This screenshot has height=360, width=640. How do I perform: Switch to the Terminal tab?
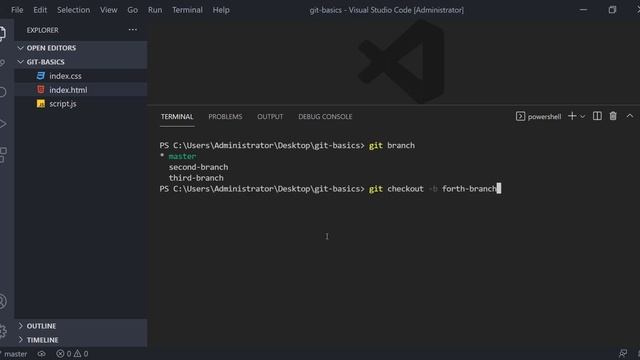177,117
